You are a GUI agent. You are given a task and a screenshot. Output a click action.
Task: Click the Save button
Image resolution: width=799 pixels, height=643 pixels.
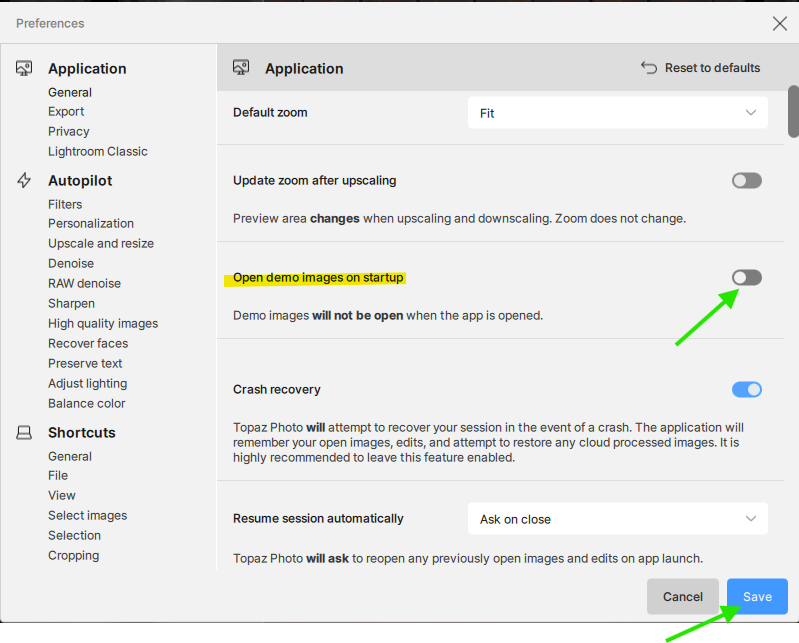click(756, 596)
